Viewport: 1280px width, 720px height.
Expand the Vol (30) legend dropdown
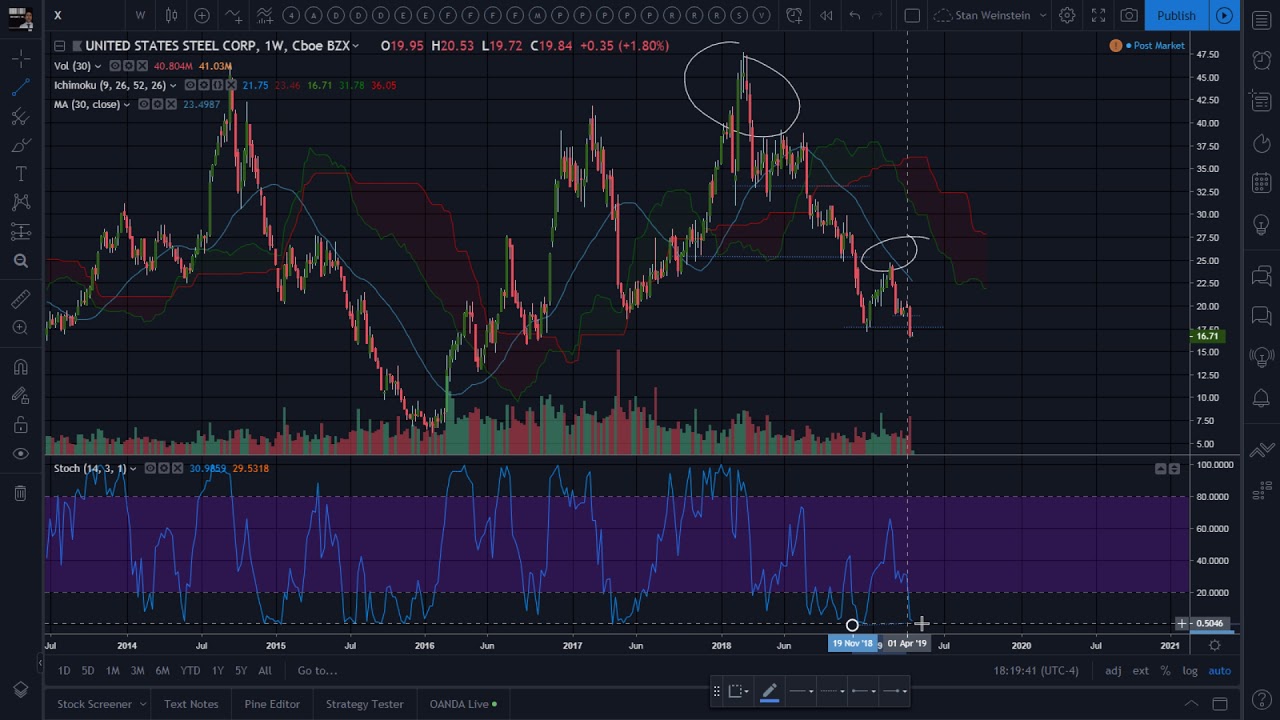pyautogui.click(x=98, y=66)
